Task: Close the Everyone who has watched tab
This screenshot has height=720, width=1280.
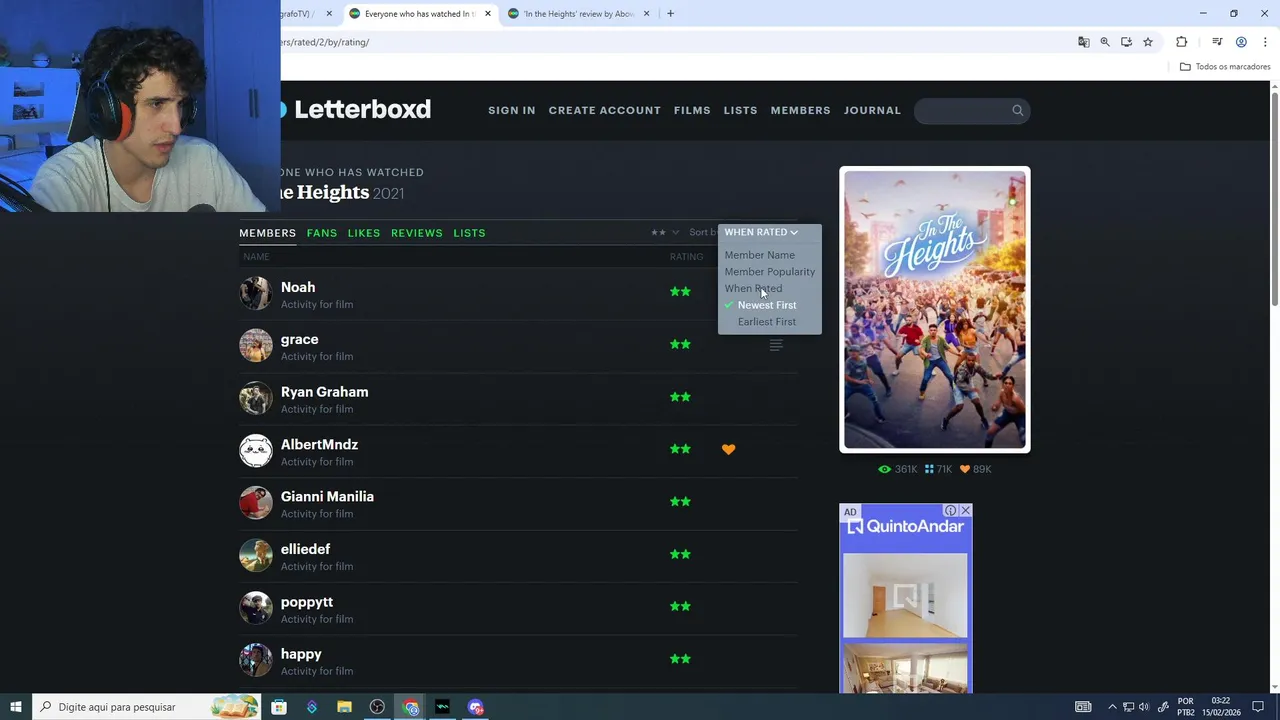Action: [488, 14]
